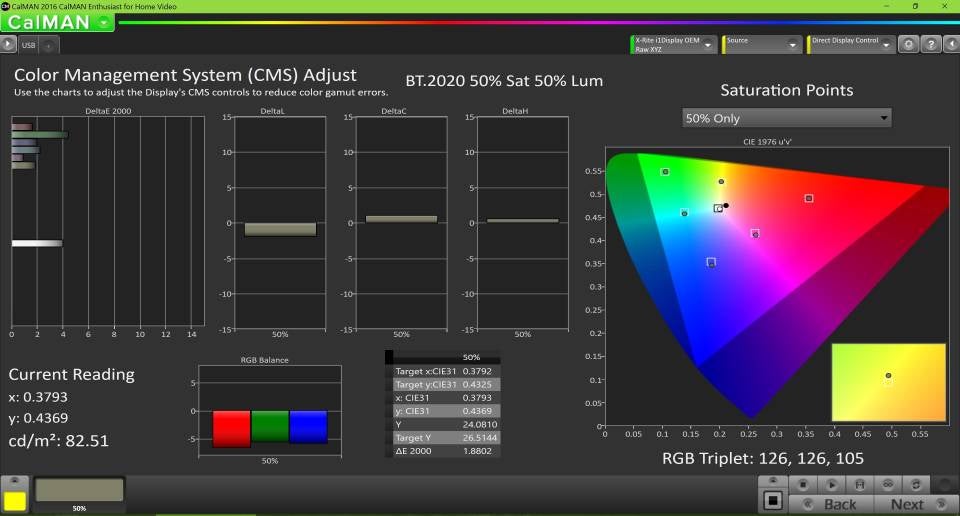Click the eye icon above the stop button
Image resolution: width=960 pixels, height=516 pixels.
(x=773, y=481)
